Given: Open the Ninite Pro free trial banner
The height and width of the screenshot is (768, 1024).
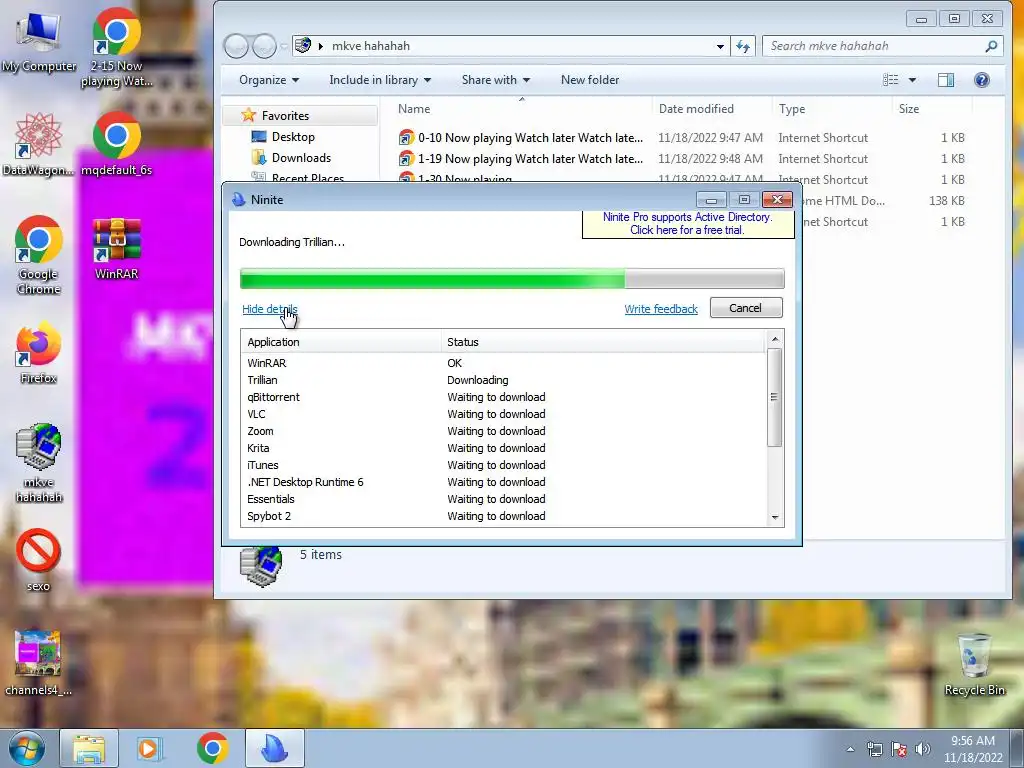Looking at the screenshot, I should 688,224.
